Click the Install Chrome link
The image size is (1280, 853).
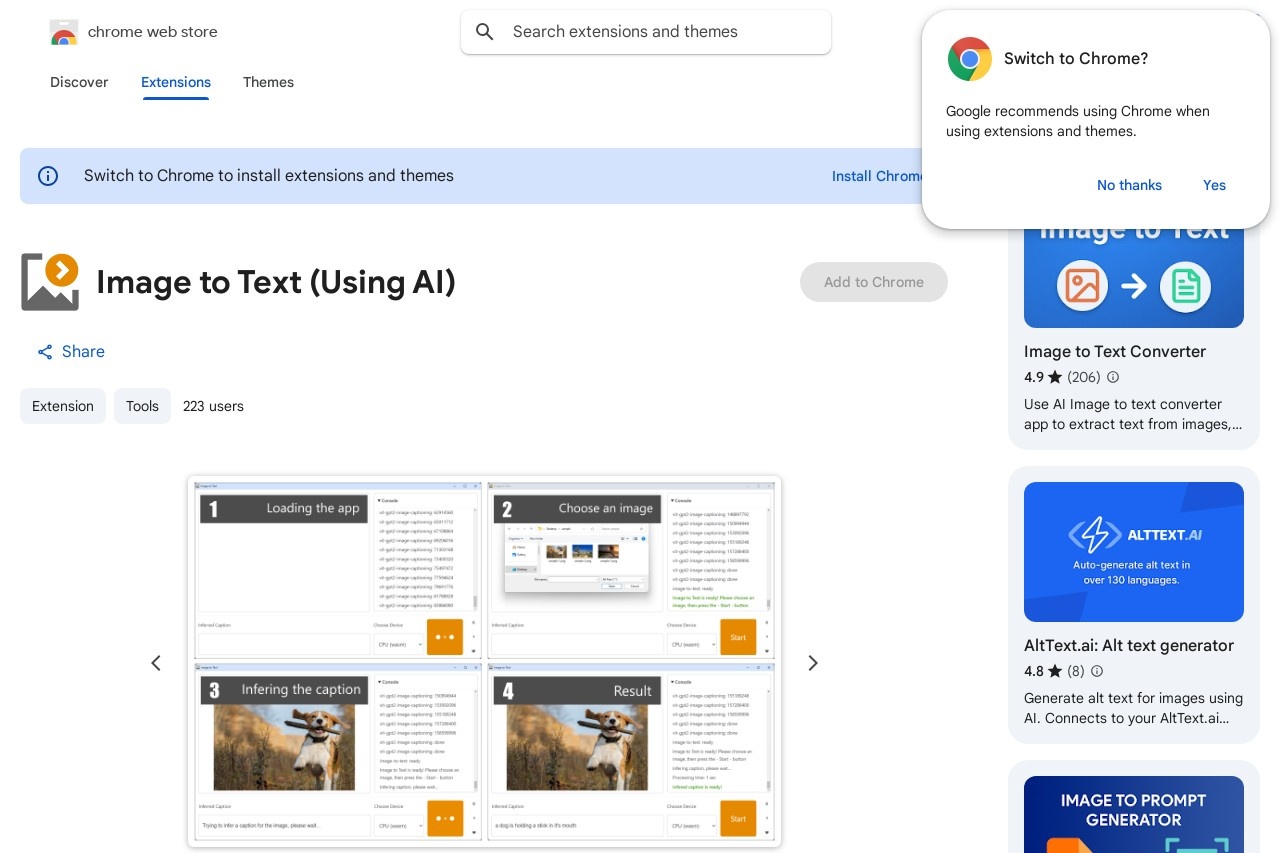[877, 176]
